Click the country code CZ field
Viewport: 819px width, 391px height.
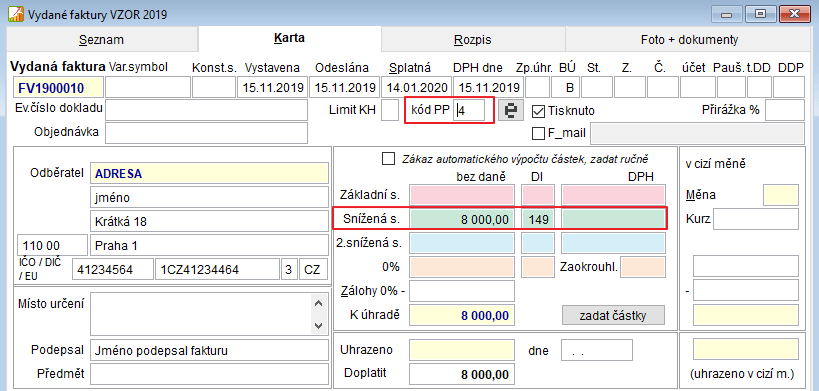click(313, 269)
